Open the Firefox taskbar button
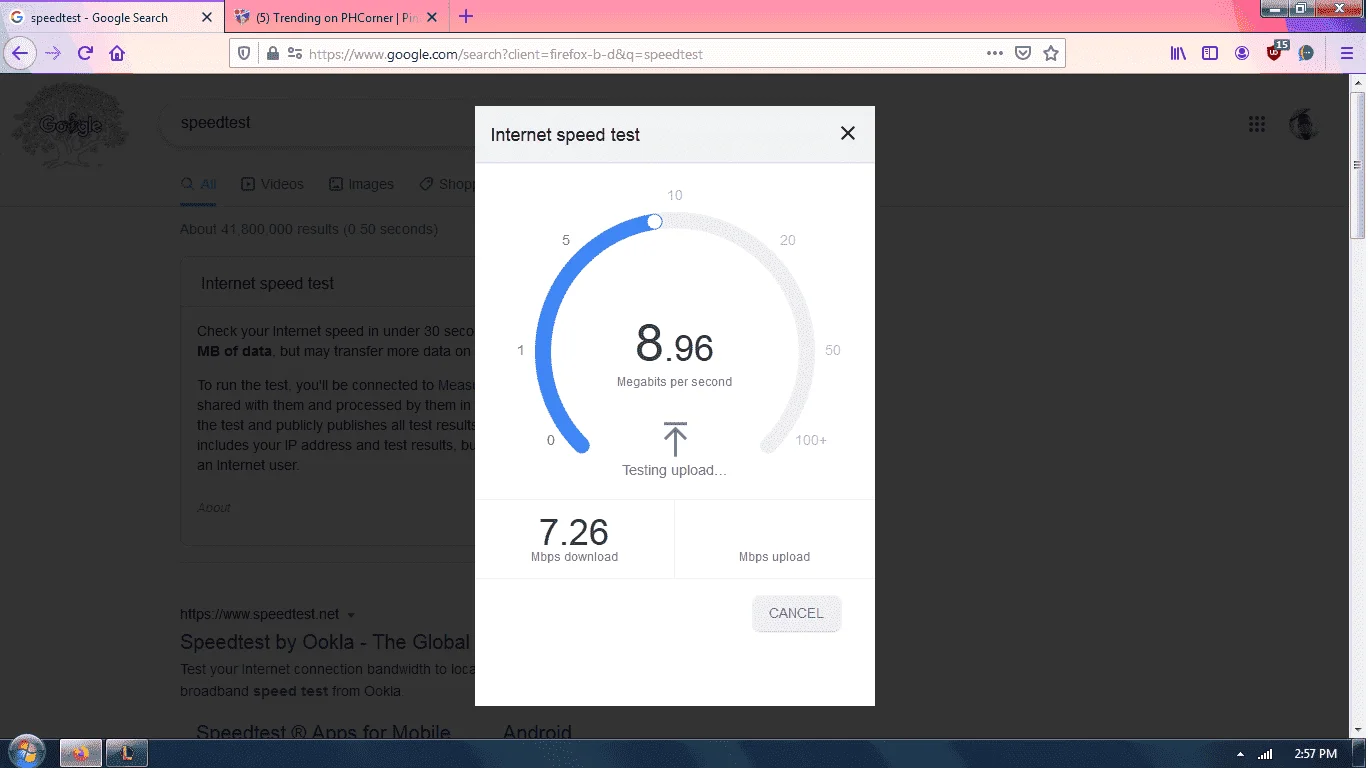Viewport: 1368px width, 770px height. (81, 752)
